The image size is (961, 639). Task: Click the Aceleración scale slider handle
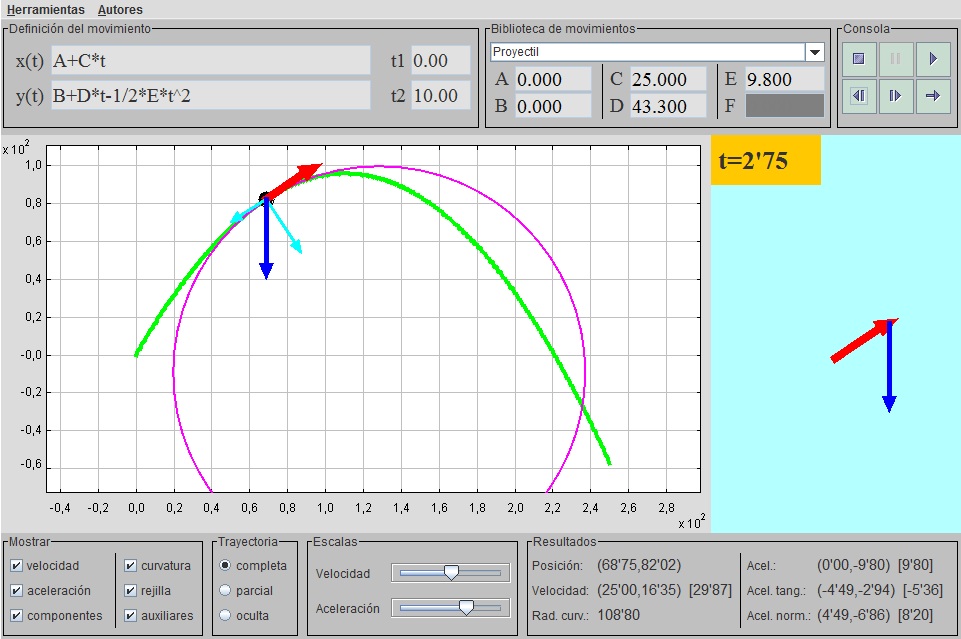click(465, 608)
